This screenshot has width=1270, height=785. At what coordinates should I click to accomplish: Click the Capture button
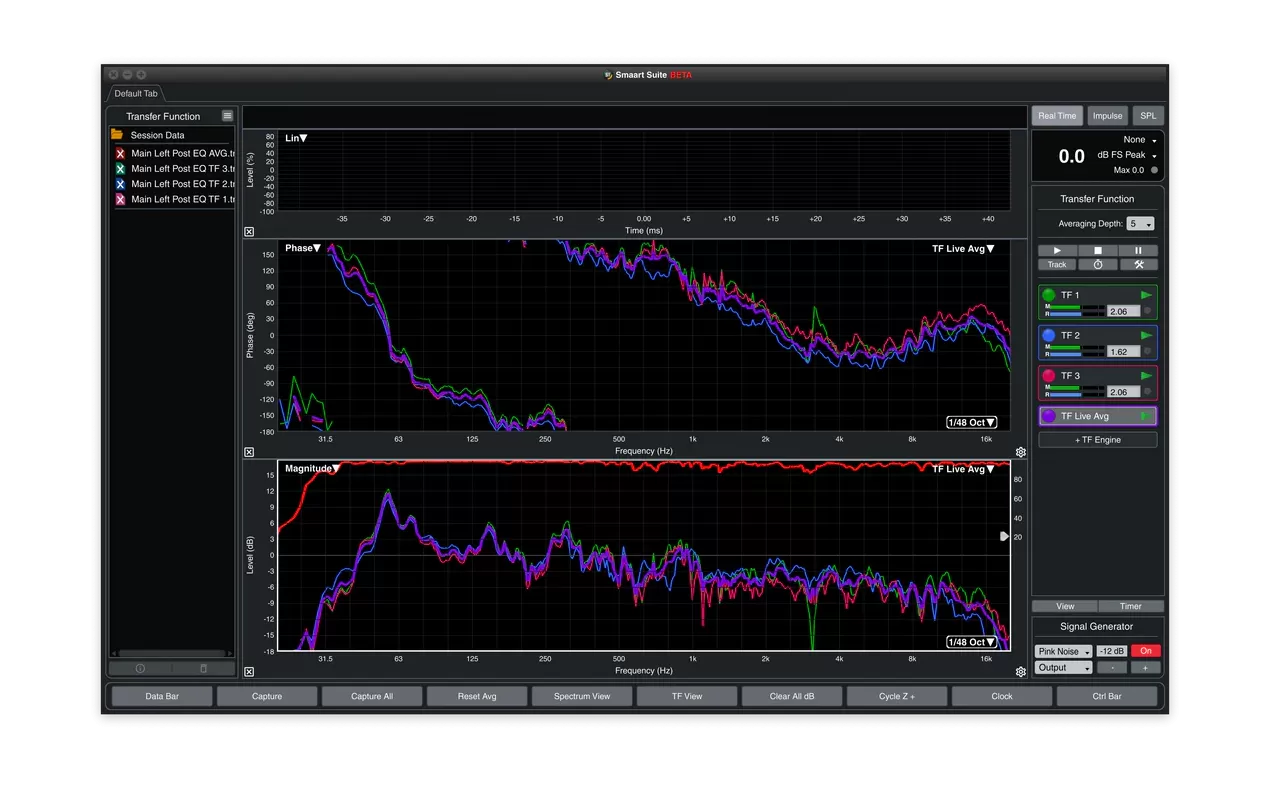(x=267, y=696)
